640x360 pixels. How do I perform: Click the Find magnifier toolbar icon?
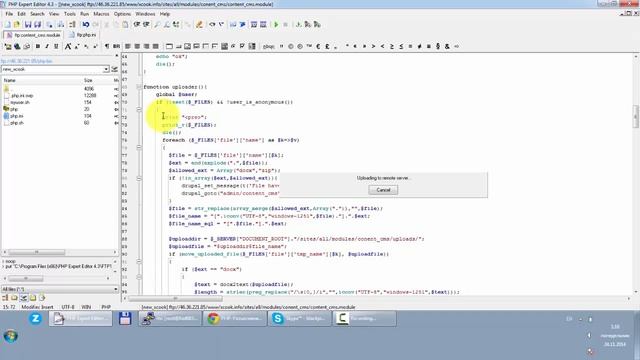coord(157,24)
